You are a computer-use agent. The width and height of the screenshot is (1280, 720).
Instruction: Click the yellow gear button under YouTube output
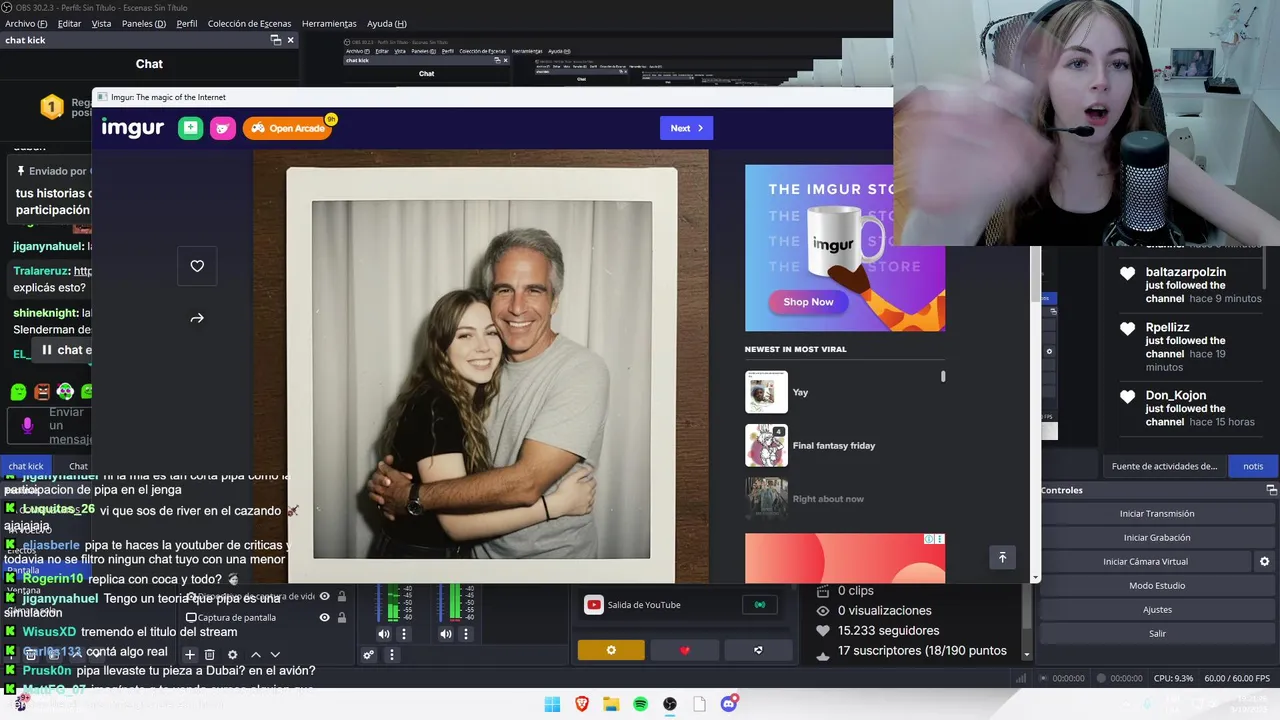[611, 650]
